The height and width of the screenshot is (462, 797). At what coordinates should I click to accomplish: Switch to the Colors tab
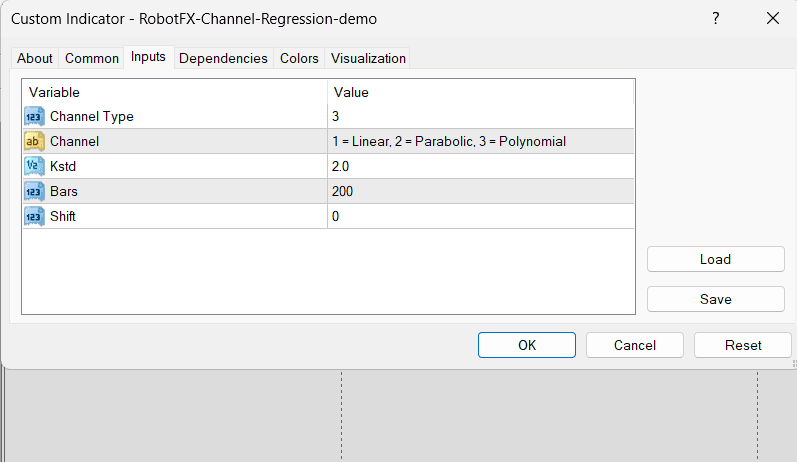(x=299, y=58)
